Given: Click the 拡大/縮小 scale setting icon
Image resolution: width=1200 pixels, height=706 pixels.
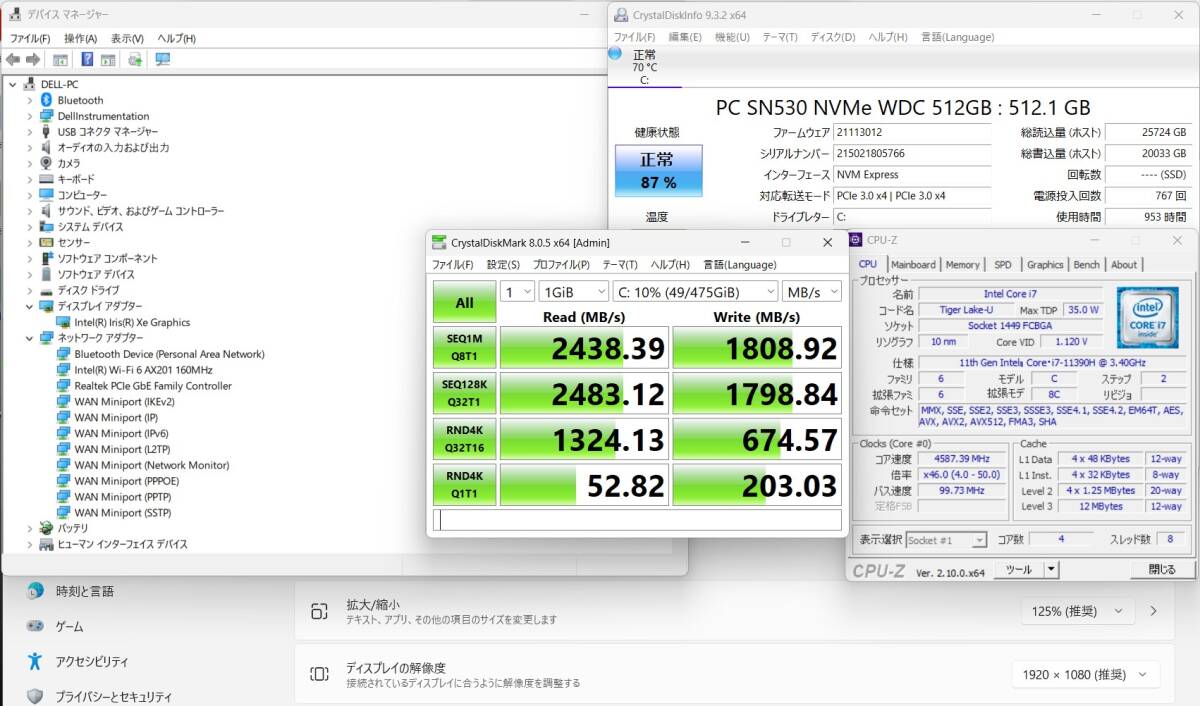Looking at the screenshot, I should tap(319, 611).
